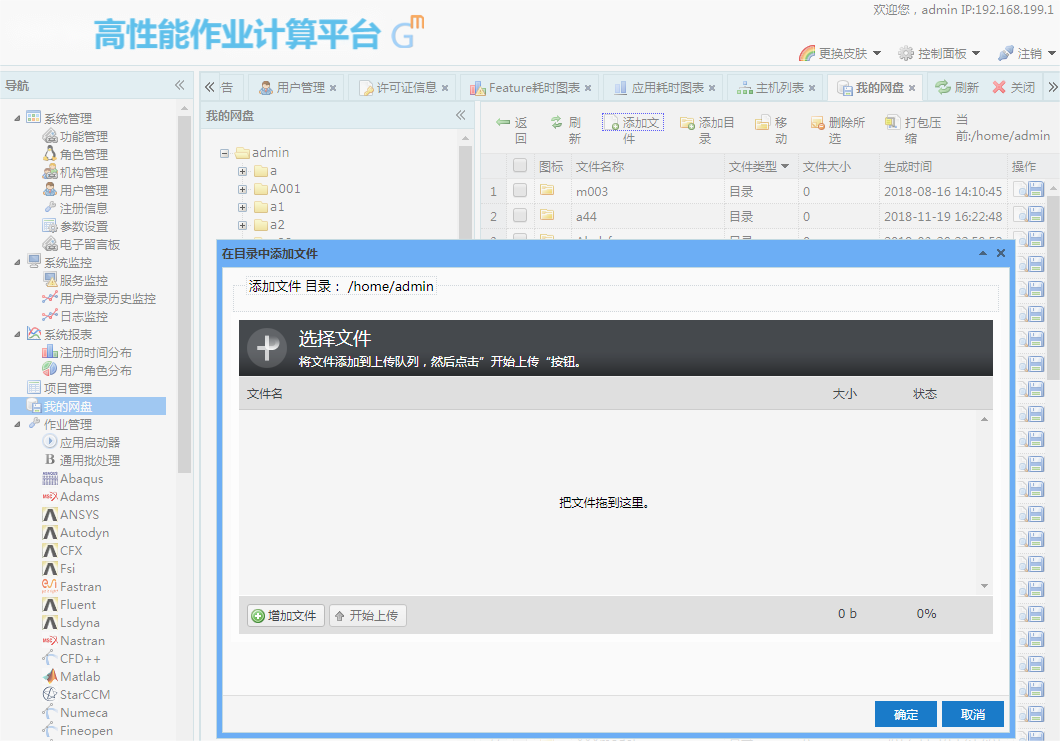Click the Fastran application icon
Image resolution: width=1060 pixels, height=741 pixels.
(x=50, y=585)
